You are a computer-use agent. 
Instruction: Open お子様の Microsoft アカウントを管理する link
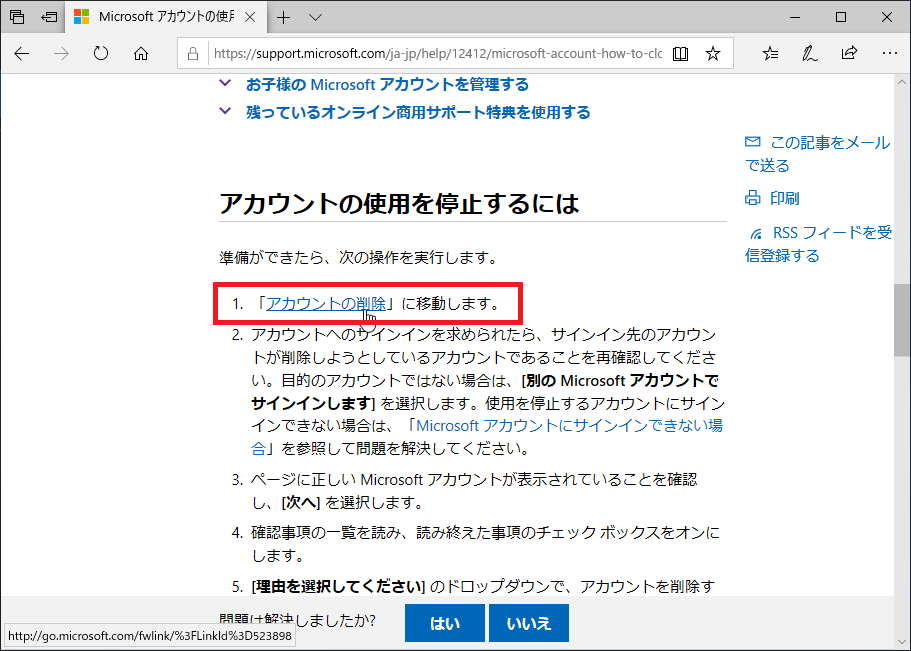tap(388, 85)
